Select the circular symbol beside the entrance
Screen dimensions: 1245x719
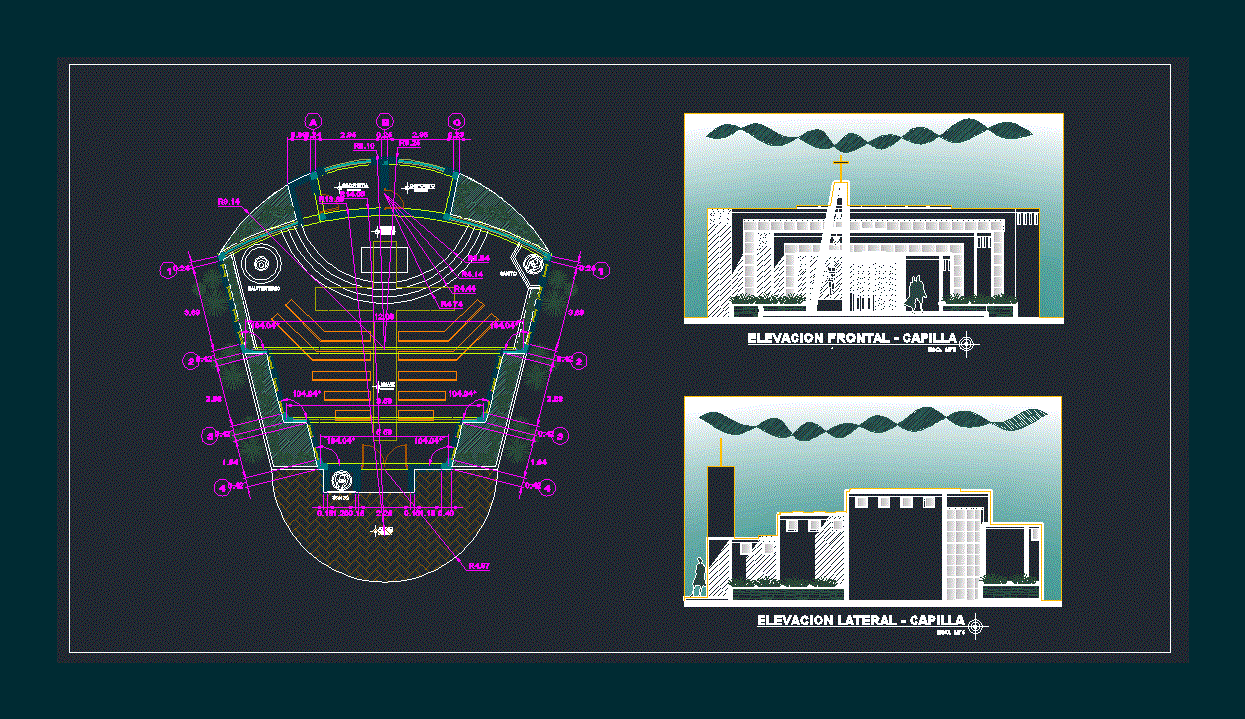(340, 479)
